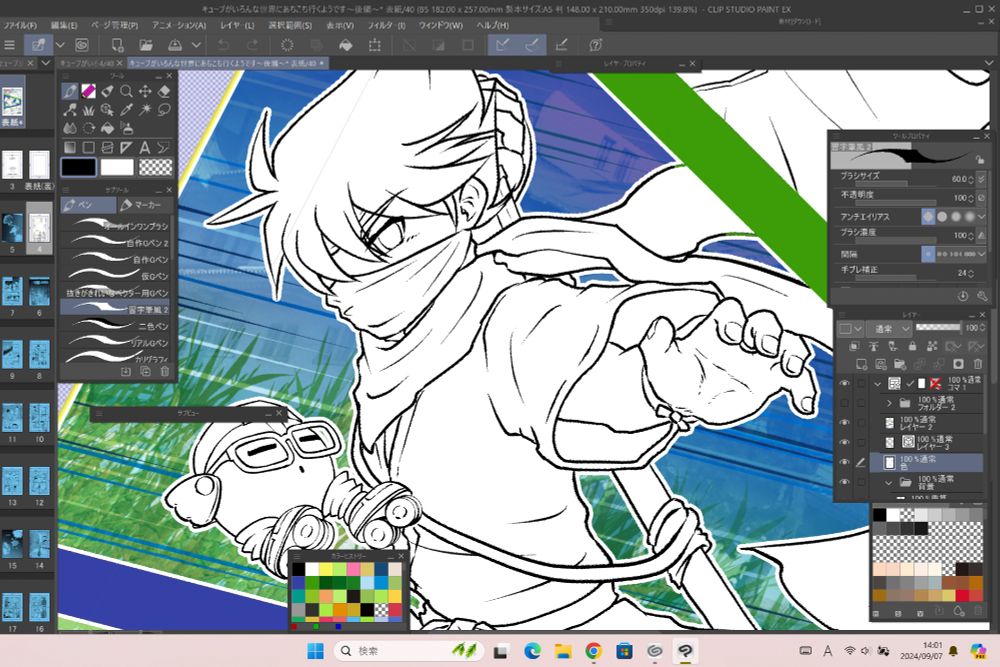Select the Auto select magic wand tool
This screenshot has height=667, width=1000.
(145, 110)
